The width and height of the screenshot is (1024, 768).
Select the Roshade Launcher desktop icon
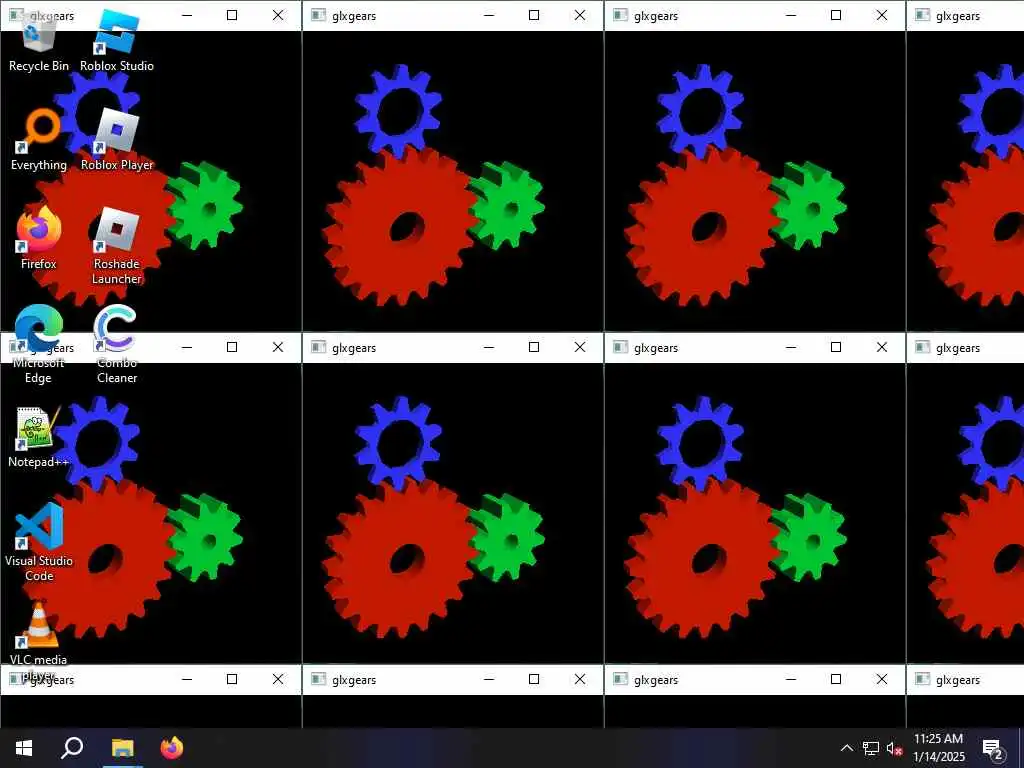click(x=117, y=247)
